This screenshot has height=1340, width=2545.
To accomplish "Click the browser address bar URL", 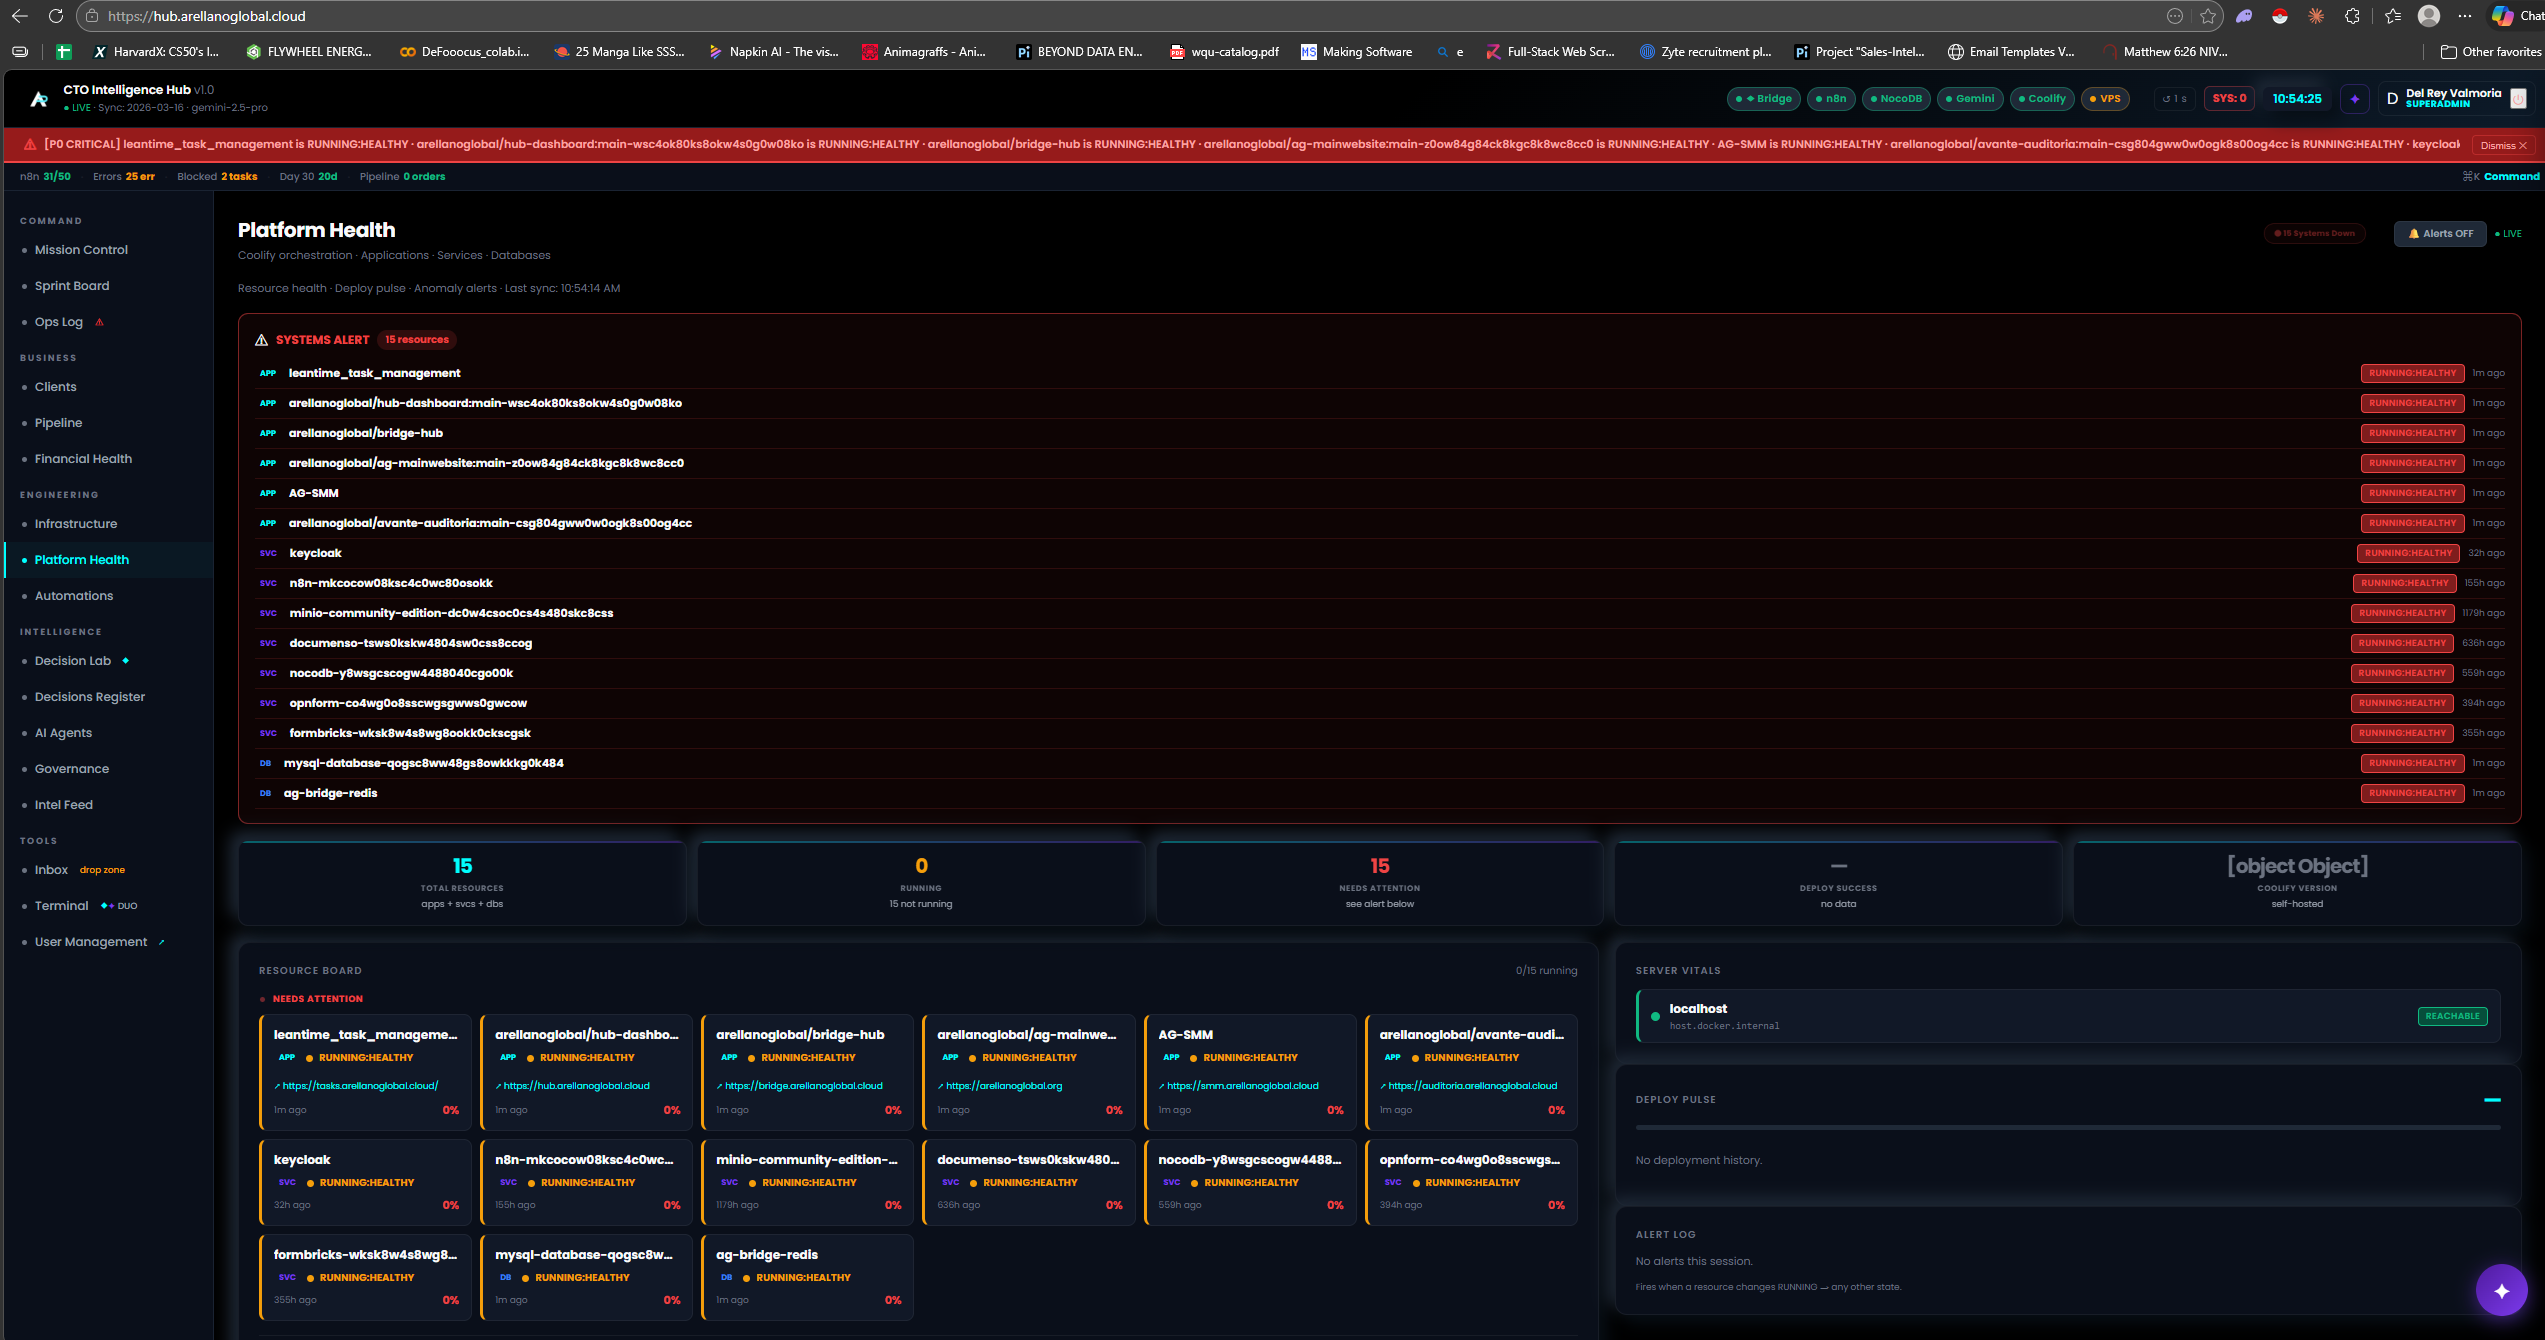I will (x=207, y=16).
